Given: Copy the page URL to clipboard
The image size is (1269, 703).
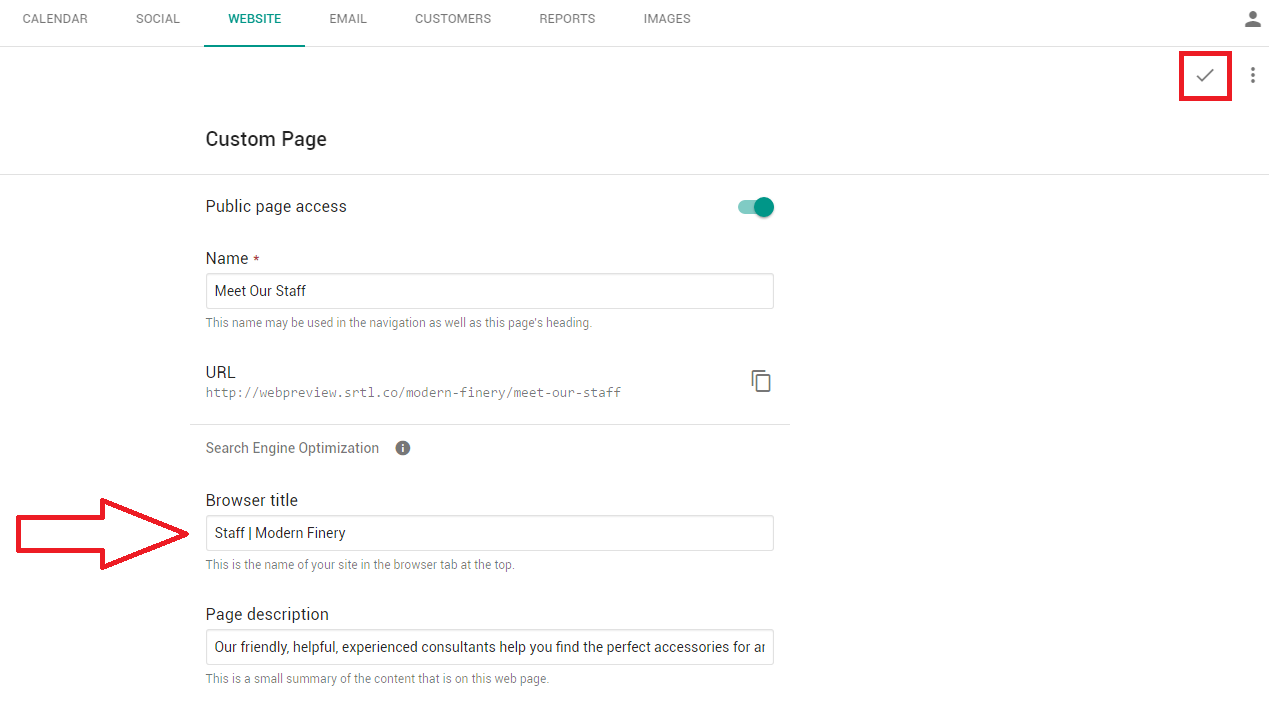Looking at the screenshot, I should (x=761, y=381).
